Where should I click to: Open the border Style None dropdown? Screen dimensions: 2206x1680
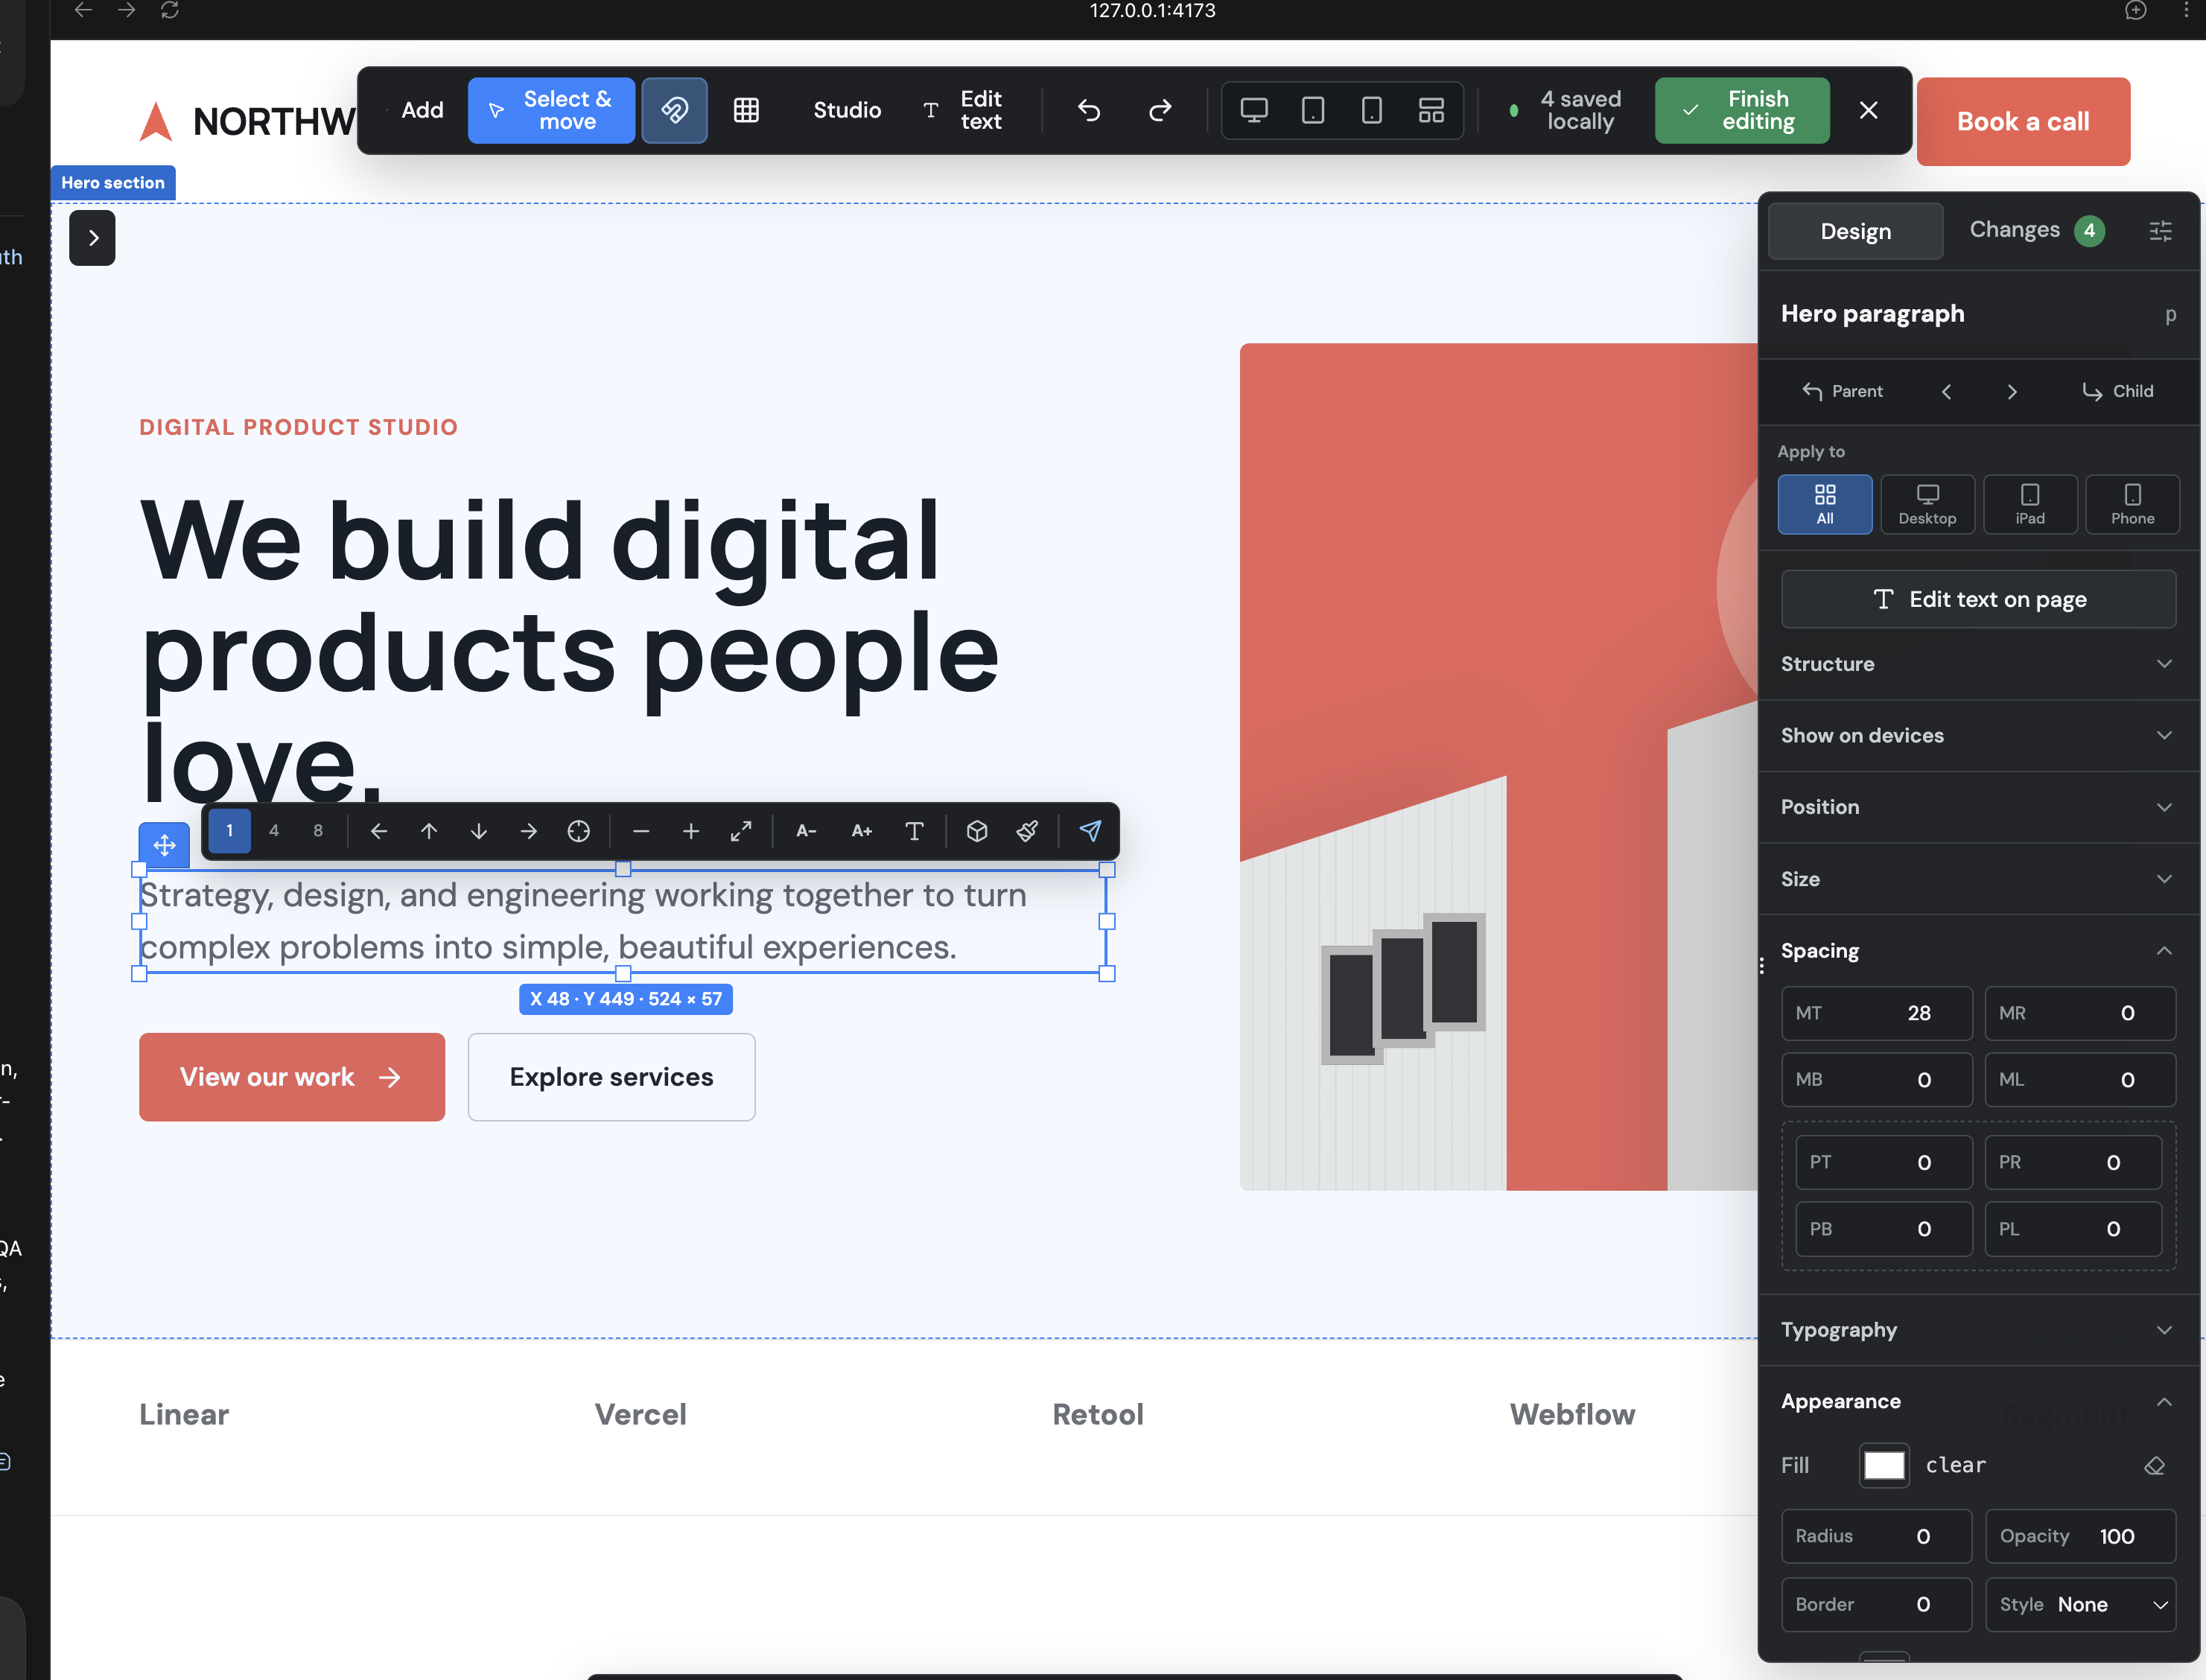[x=2080, y=1604]
